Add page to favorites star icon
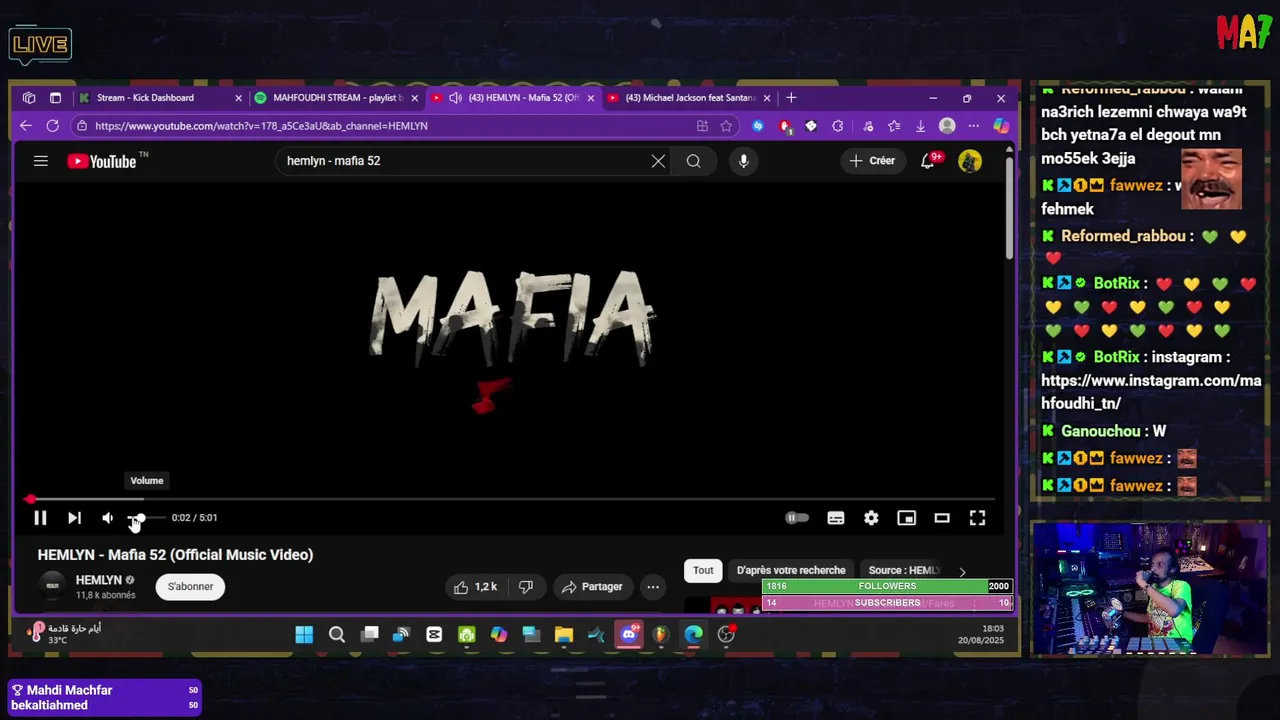 726,126
